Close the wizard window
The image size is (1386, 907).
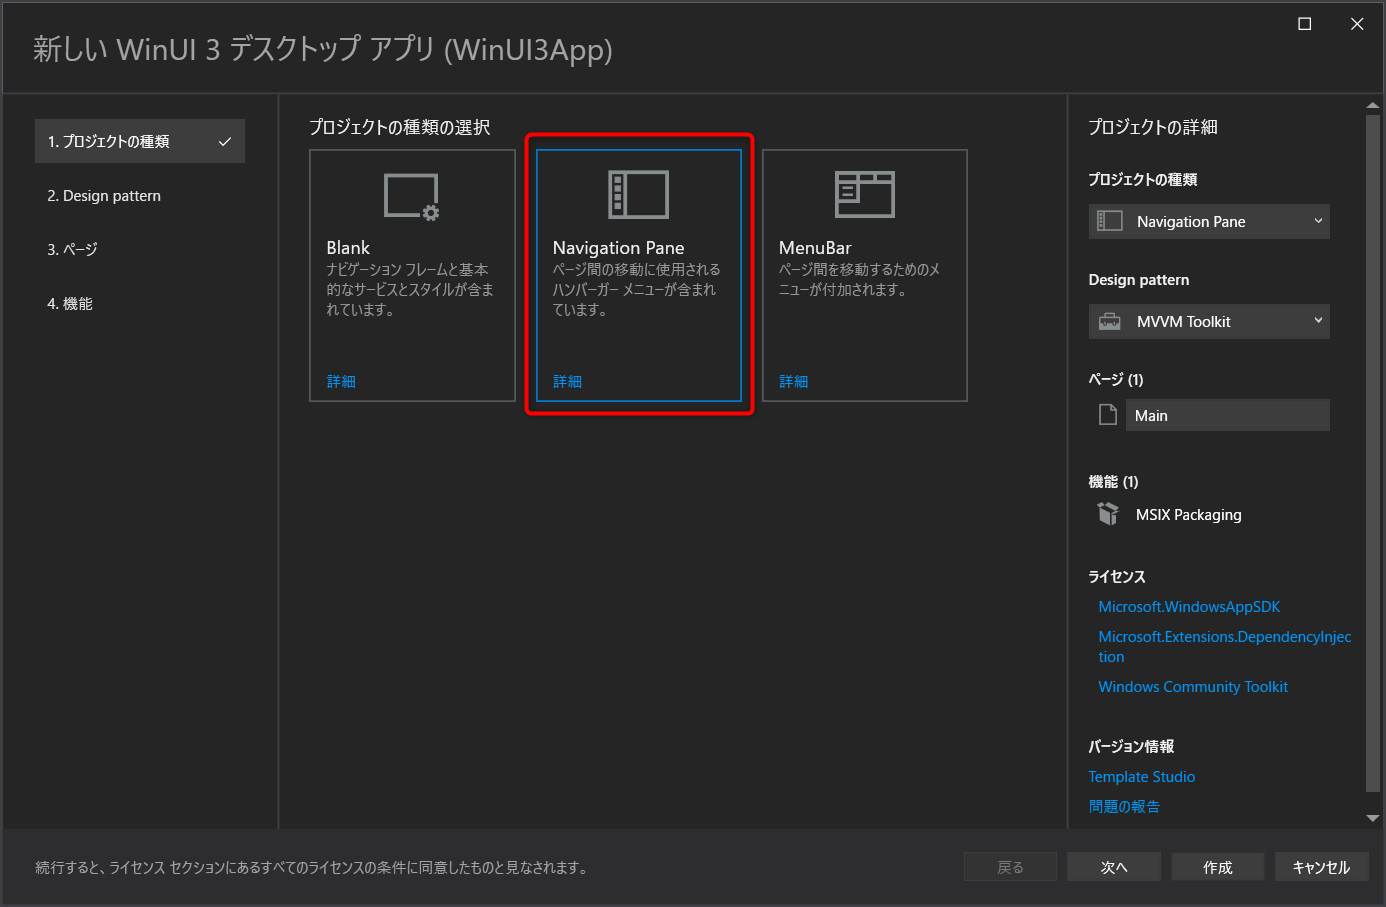click(1357, 24)
